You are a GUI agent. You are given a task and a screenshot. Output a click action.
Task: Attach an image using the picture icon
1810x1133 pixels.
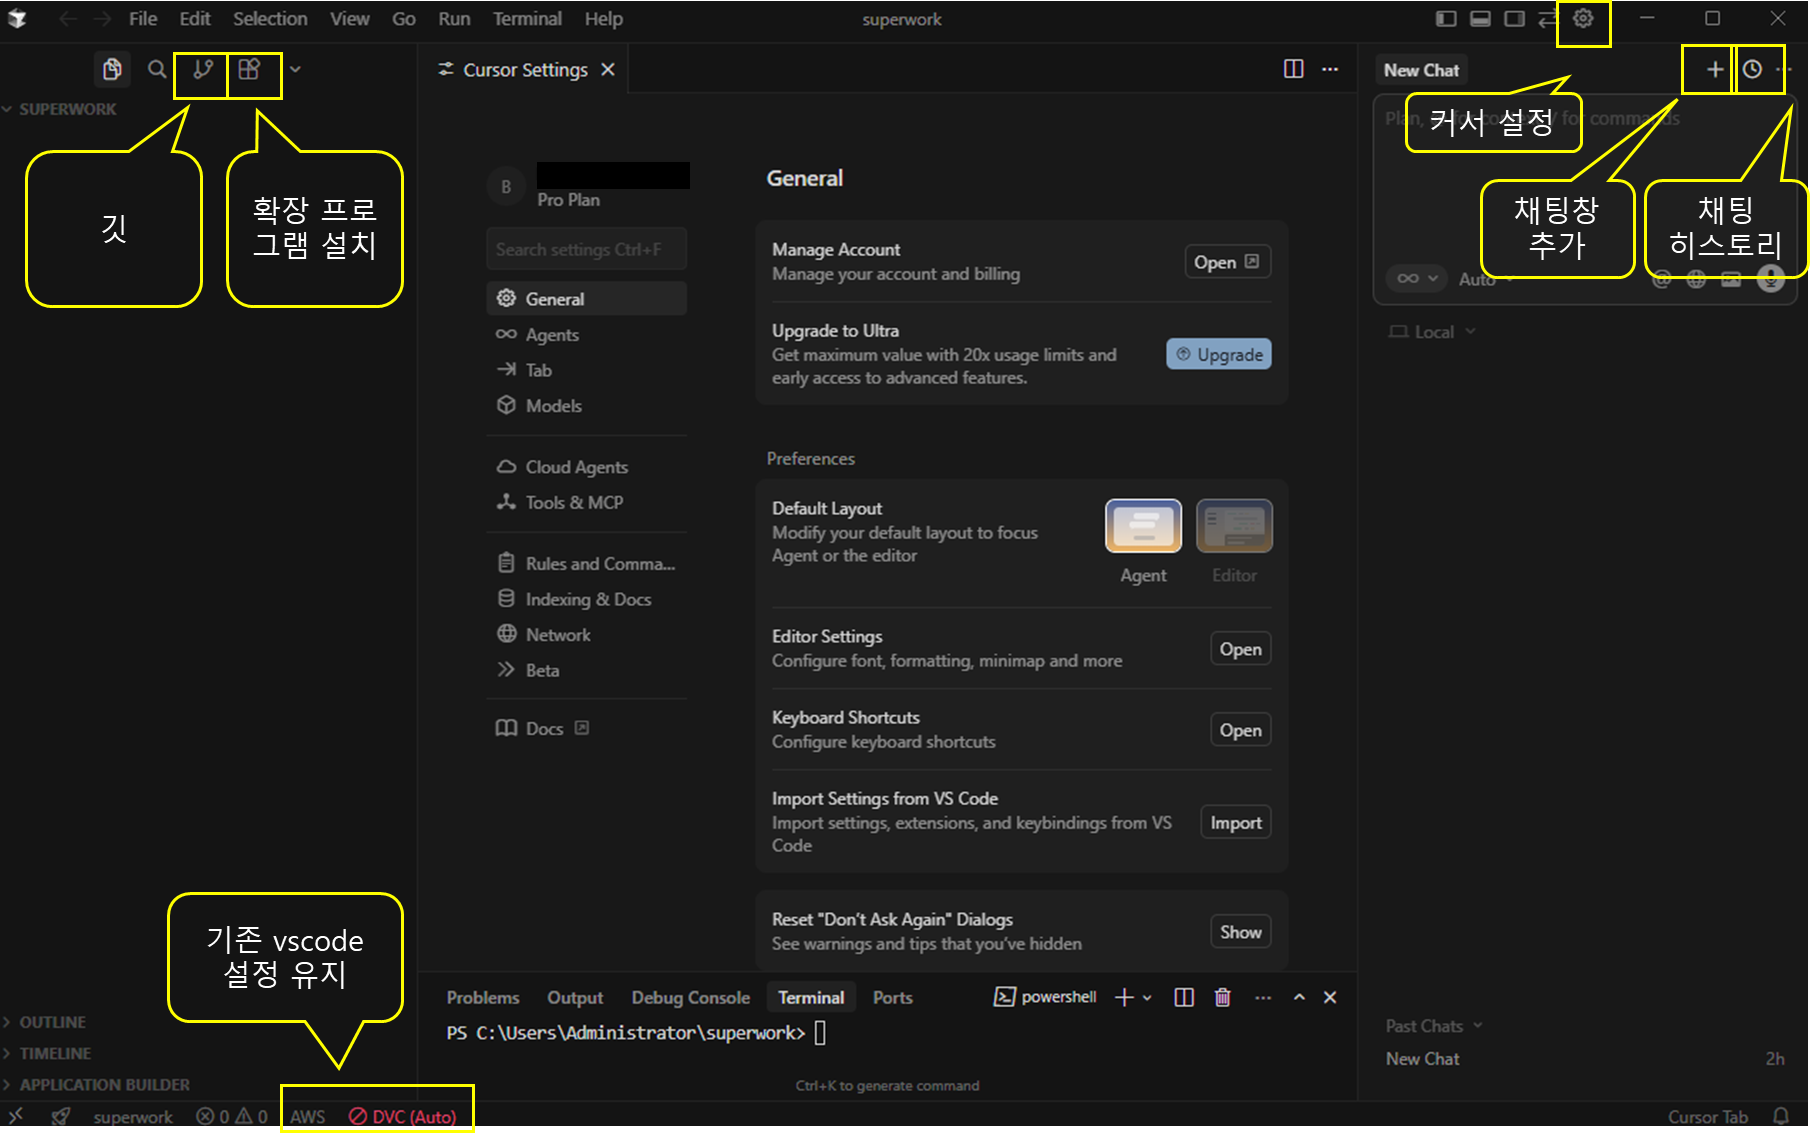pos(1731,279)
